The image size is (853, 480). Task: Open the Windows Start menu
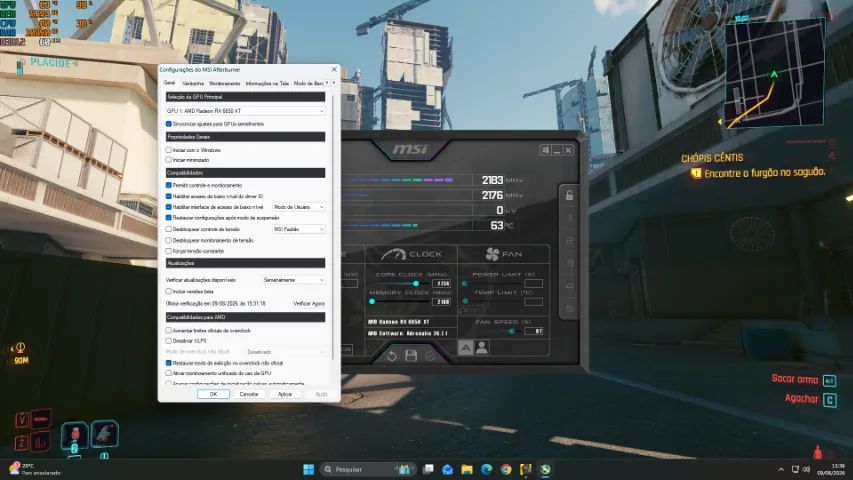(x=308, y=469)
